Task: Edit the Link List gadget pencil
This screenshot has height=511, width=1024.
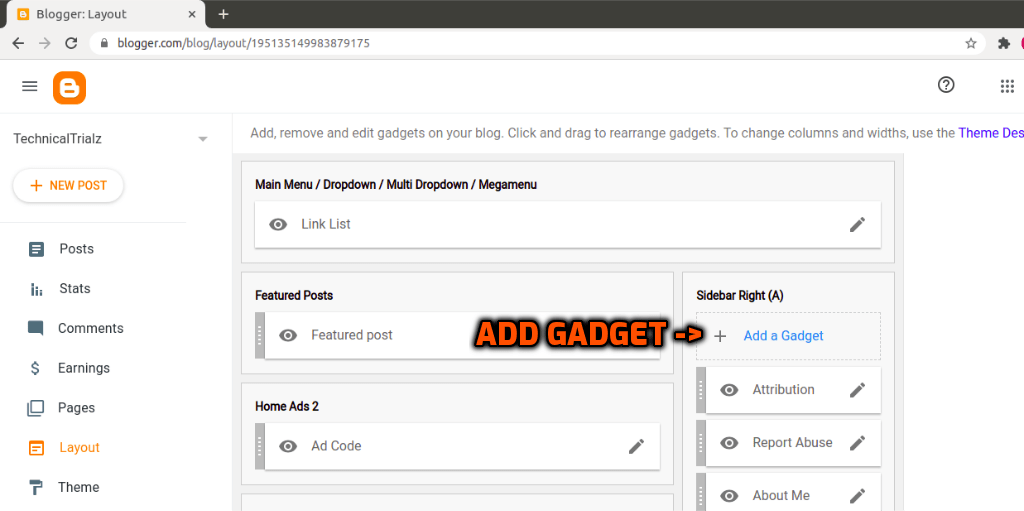Action: click(857, 225)
